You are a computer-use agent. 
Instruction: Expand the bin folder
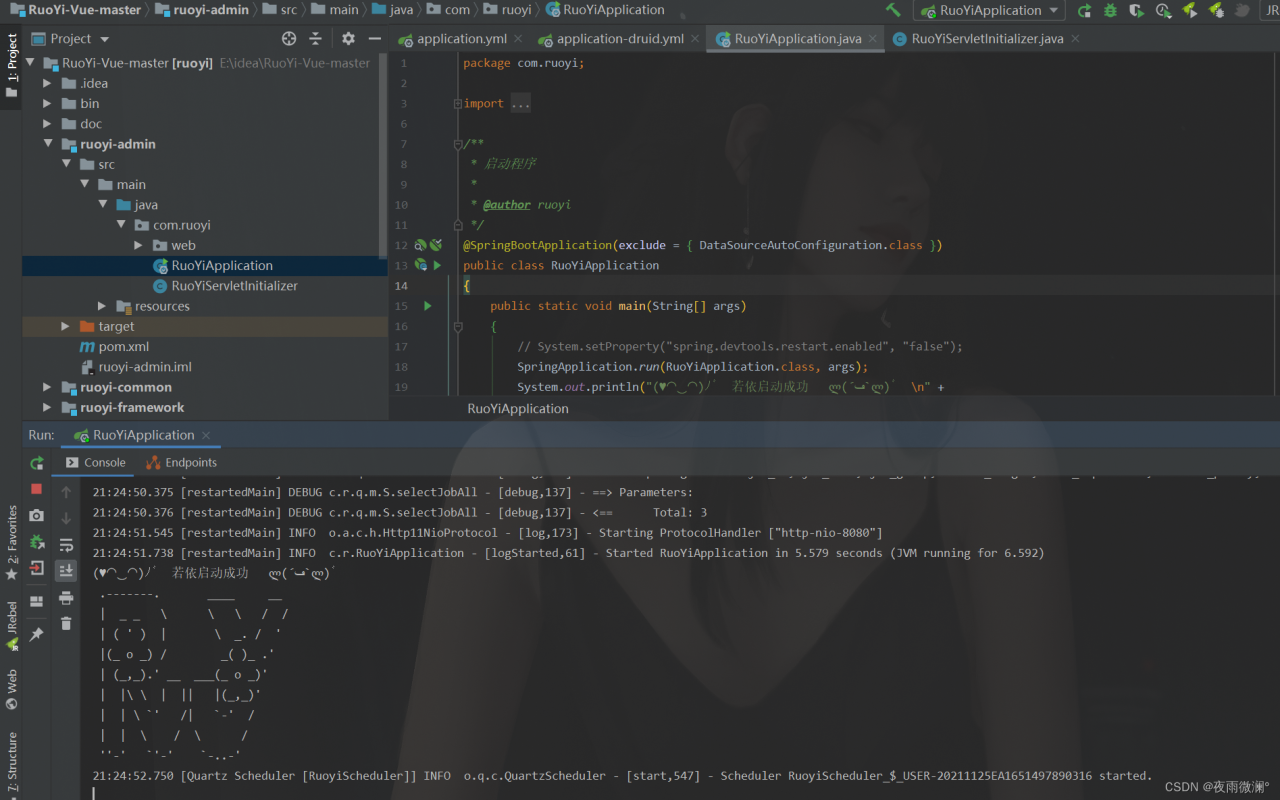click(x=47, y=103)
